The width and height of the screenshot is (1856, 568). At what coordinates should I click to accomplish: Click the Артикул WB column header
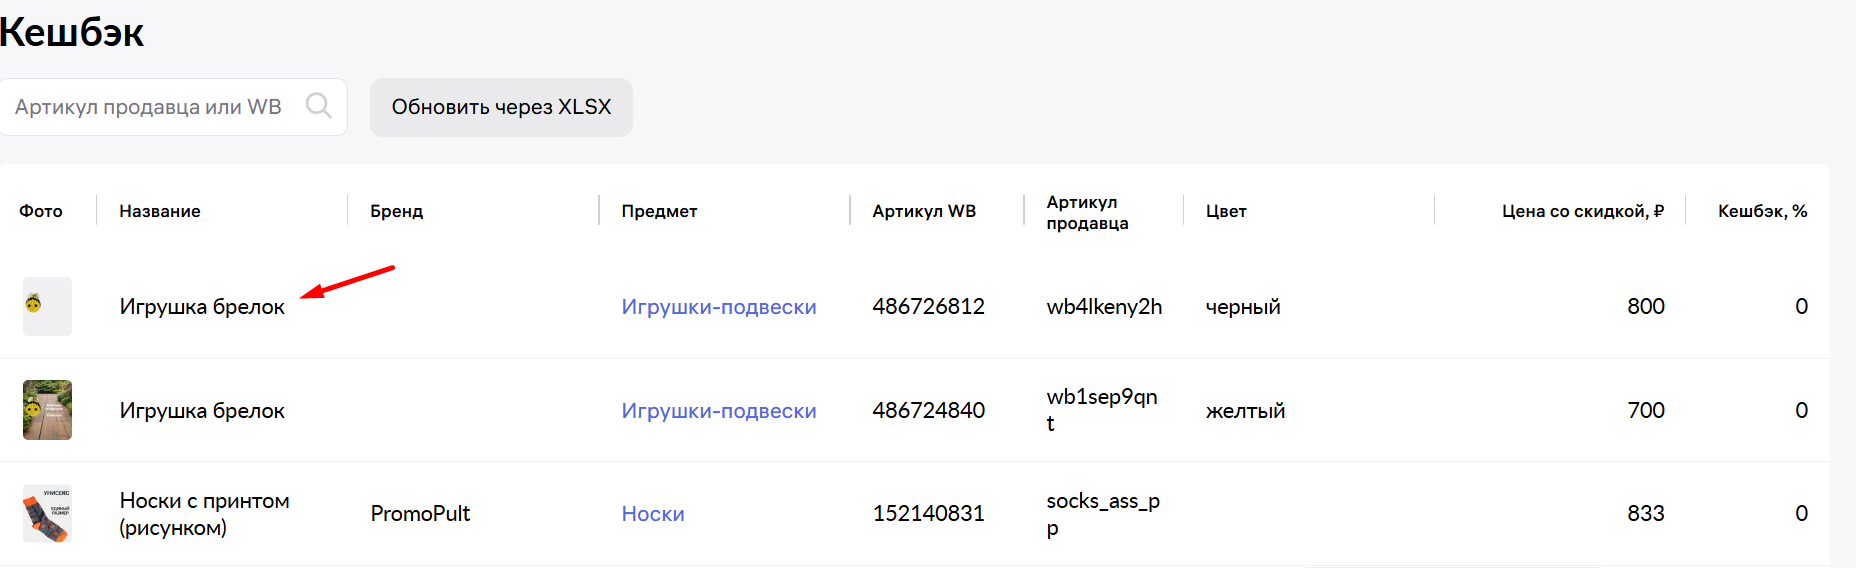[924, 211]
